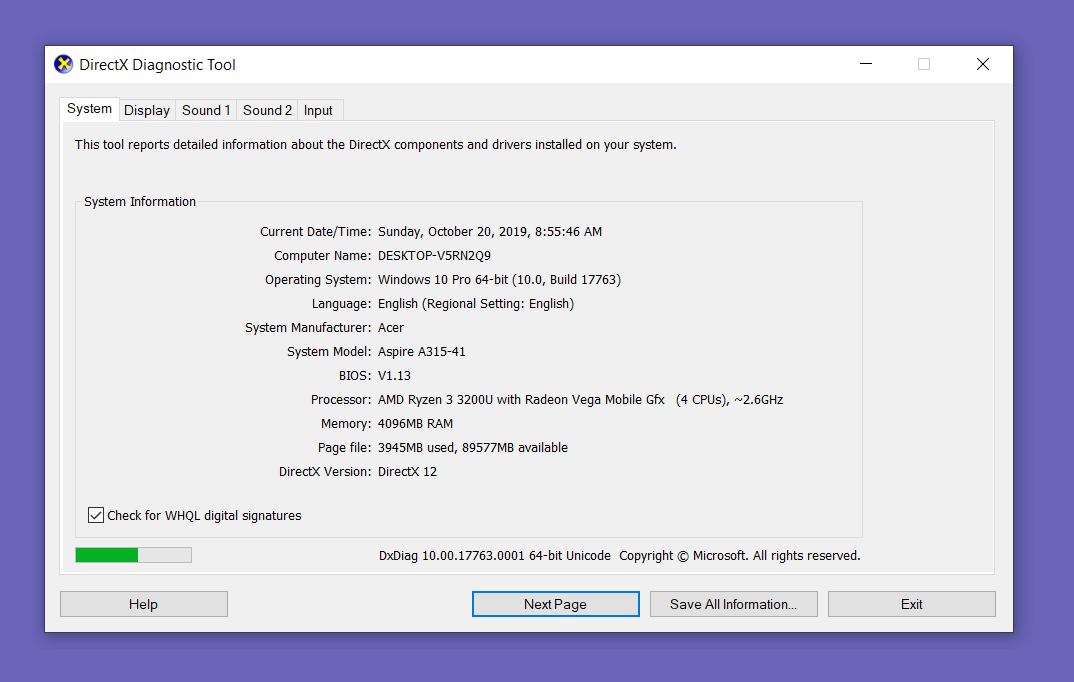Viewport: 1074px width, 682px height.
Task: Click the 4096MB RAM memory value
Action: (416, 423)
